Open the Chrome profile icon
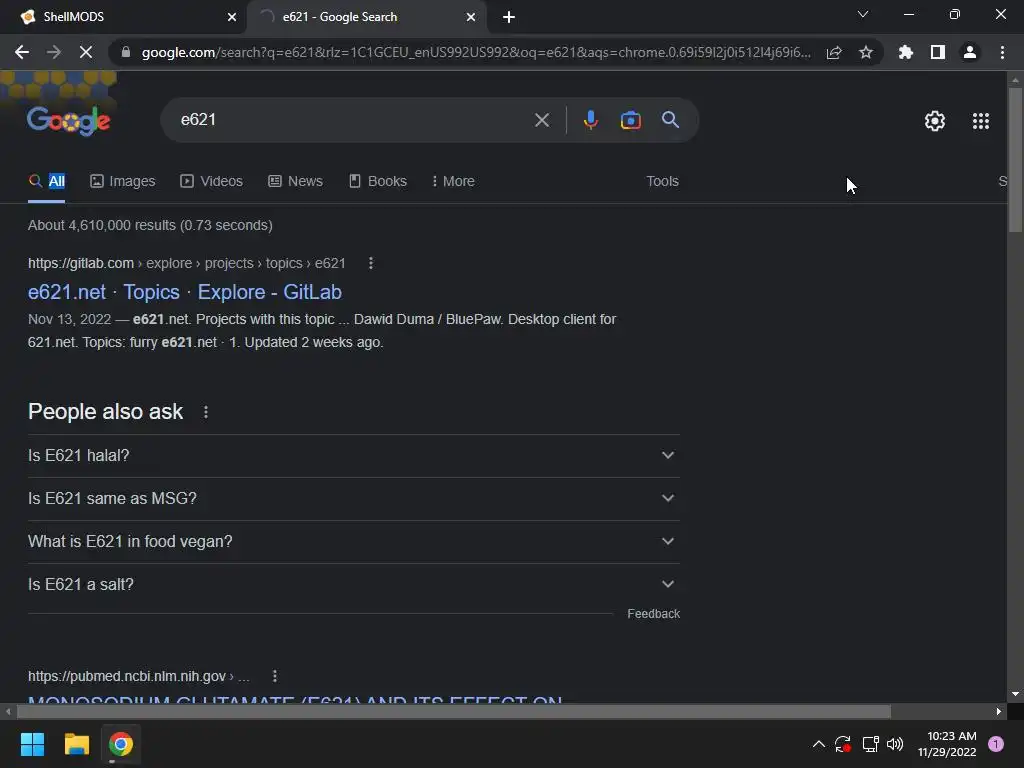Viewport: 1024px width, 768px height. [970, 52]
